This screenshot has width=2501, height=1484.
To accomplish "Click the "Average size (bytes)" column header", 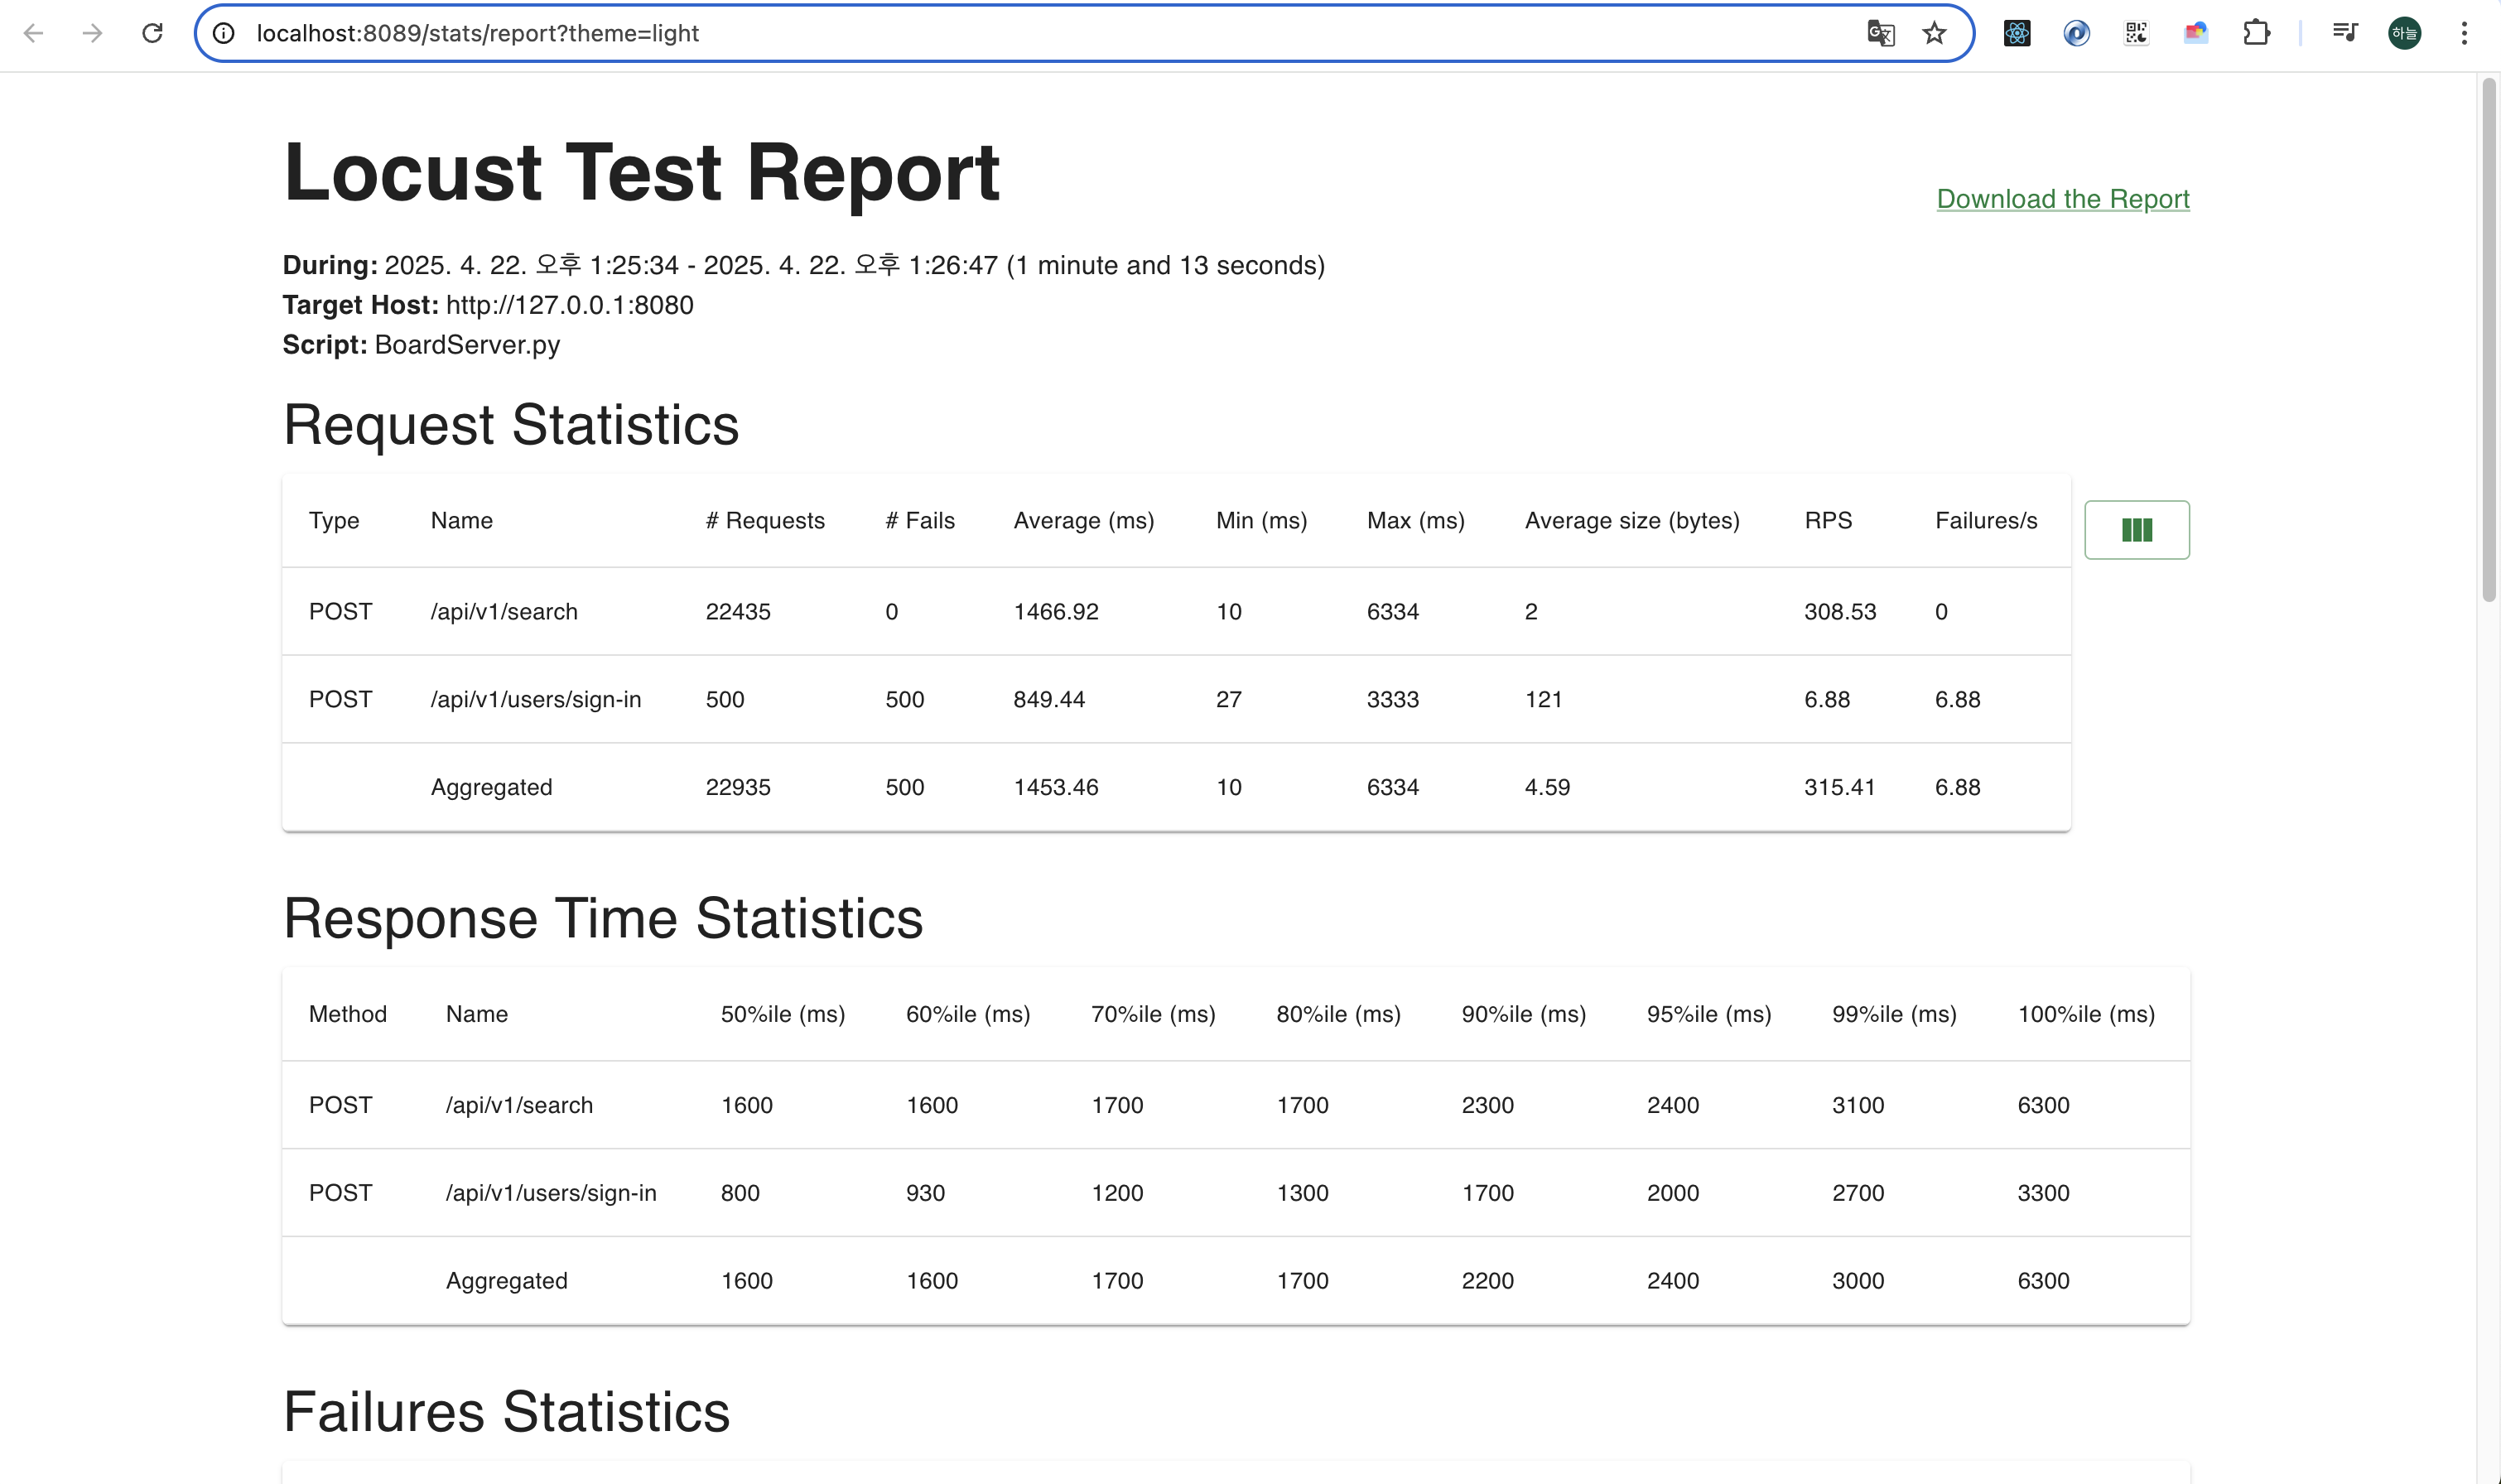I will click(1632, 521).
